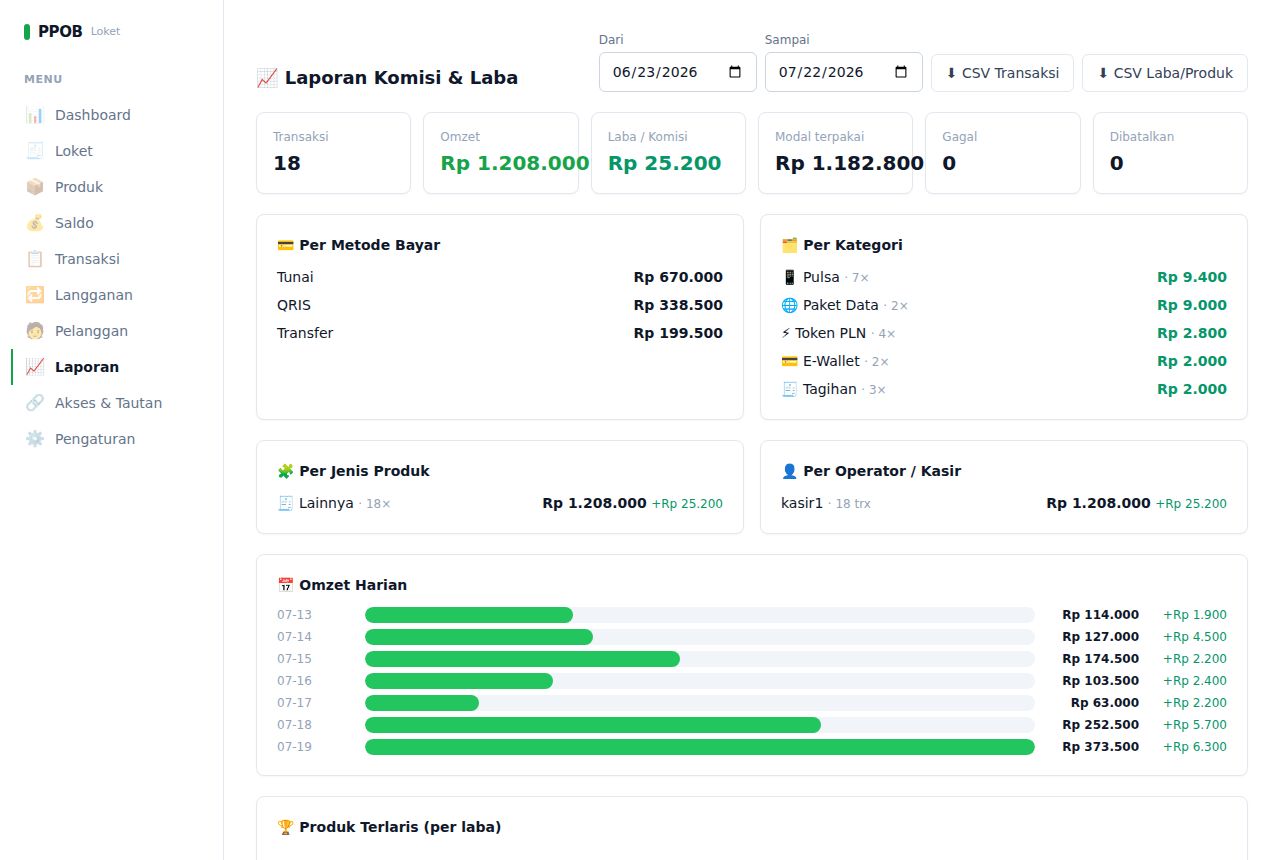The width and height of the screenshot is (1280, 860).
Task: Click the 07-13 date label
Action: [x=294, y=615]
